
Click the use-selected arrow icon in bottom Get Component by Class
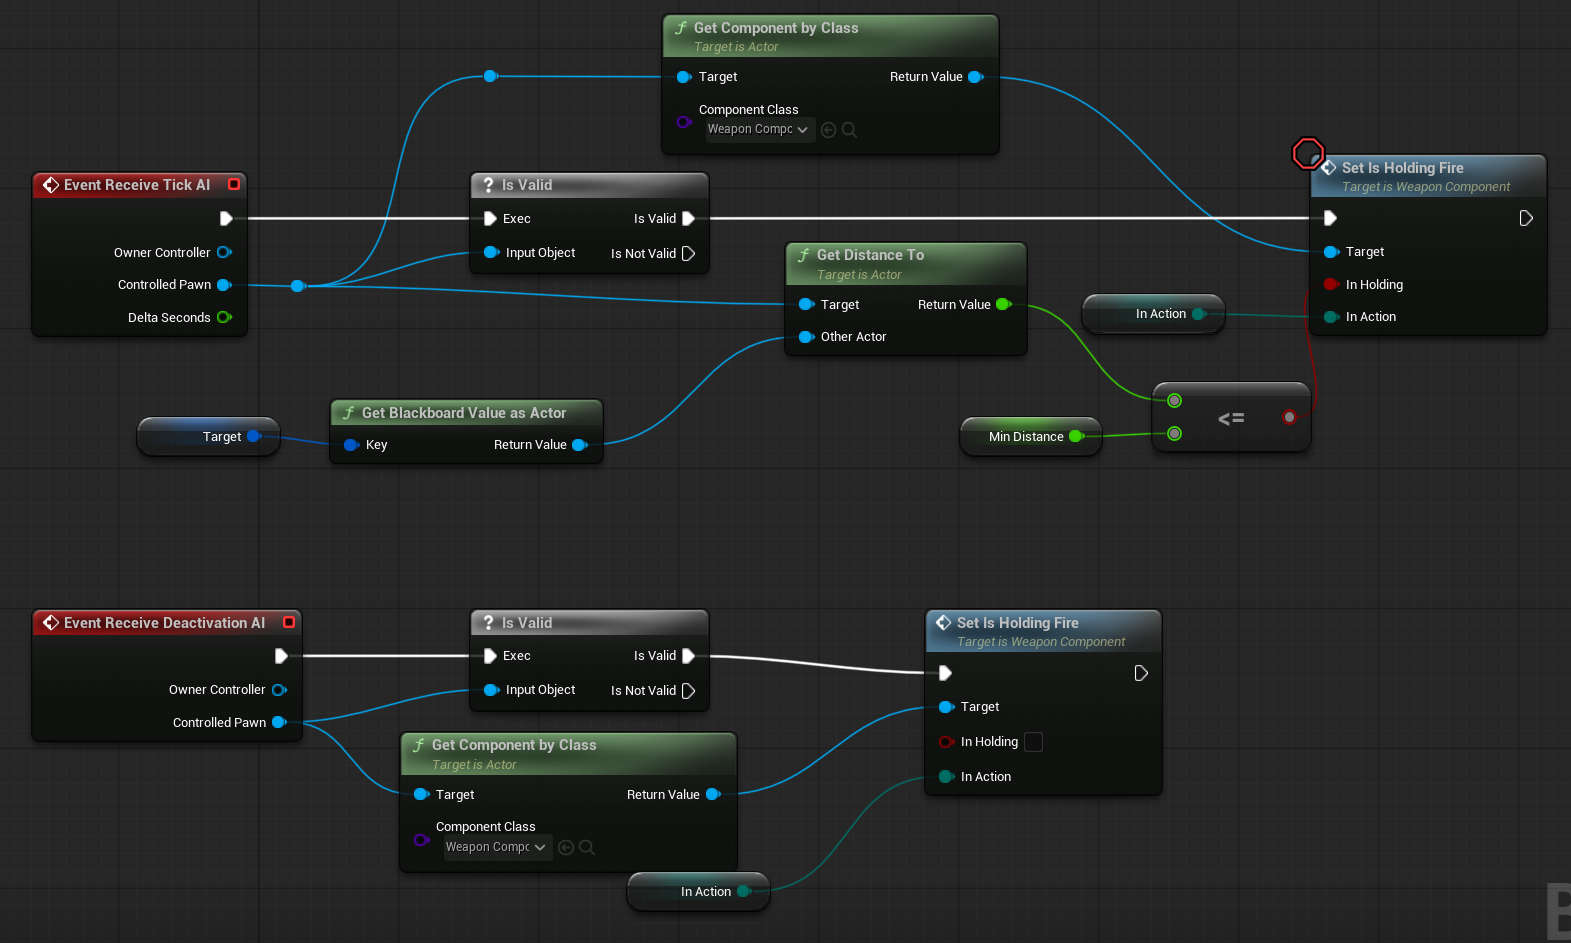(566, 848)
